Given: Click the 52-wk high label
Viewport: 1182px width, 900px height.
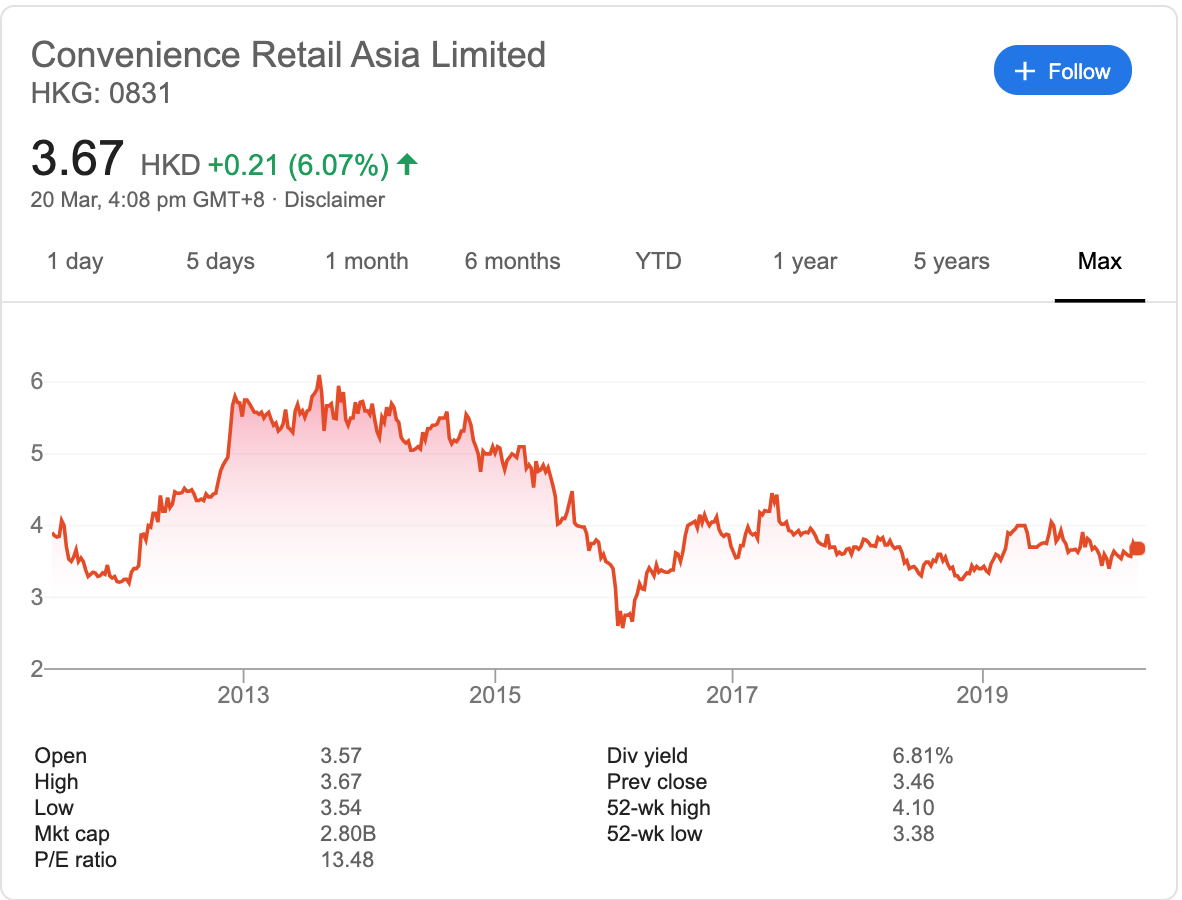Looking at the screenshot, I should click(x=658, y=807).
